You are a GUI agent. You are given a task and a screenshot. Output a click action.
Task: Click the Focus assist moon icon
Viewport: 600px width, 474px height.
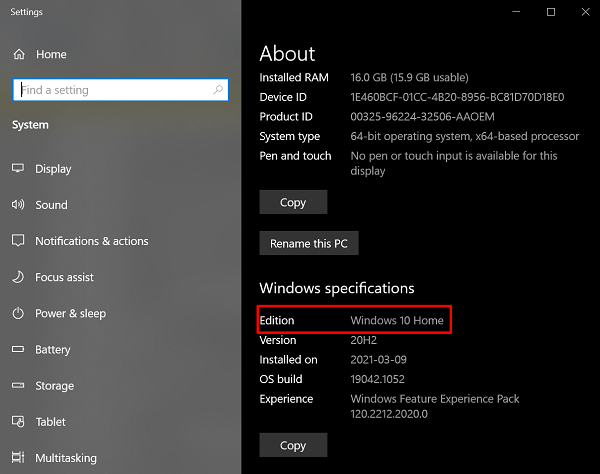pyautogui.click(x=18, y=277)
